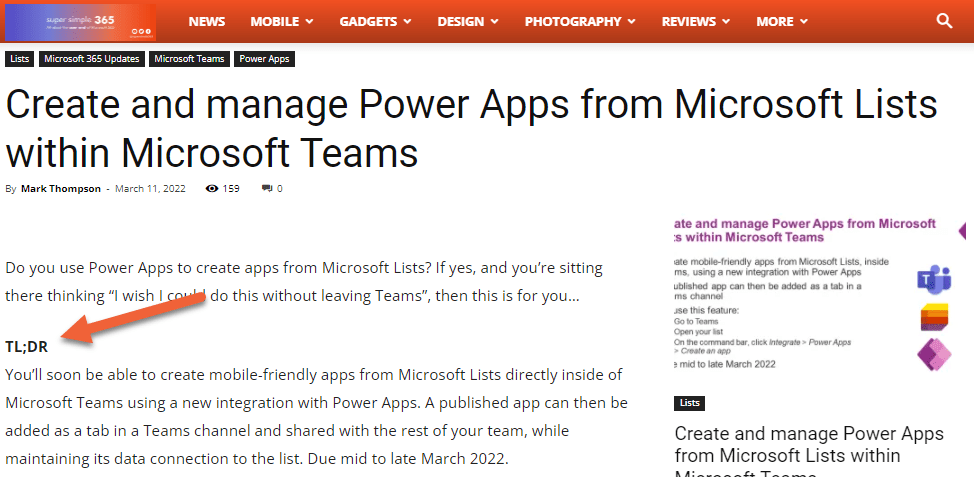Expand the MORE dropdown menu
This screenshot has width=974, height=477.
782,22
